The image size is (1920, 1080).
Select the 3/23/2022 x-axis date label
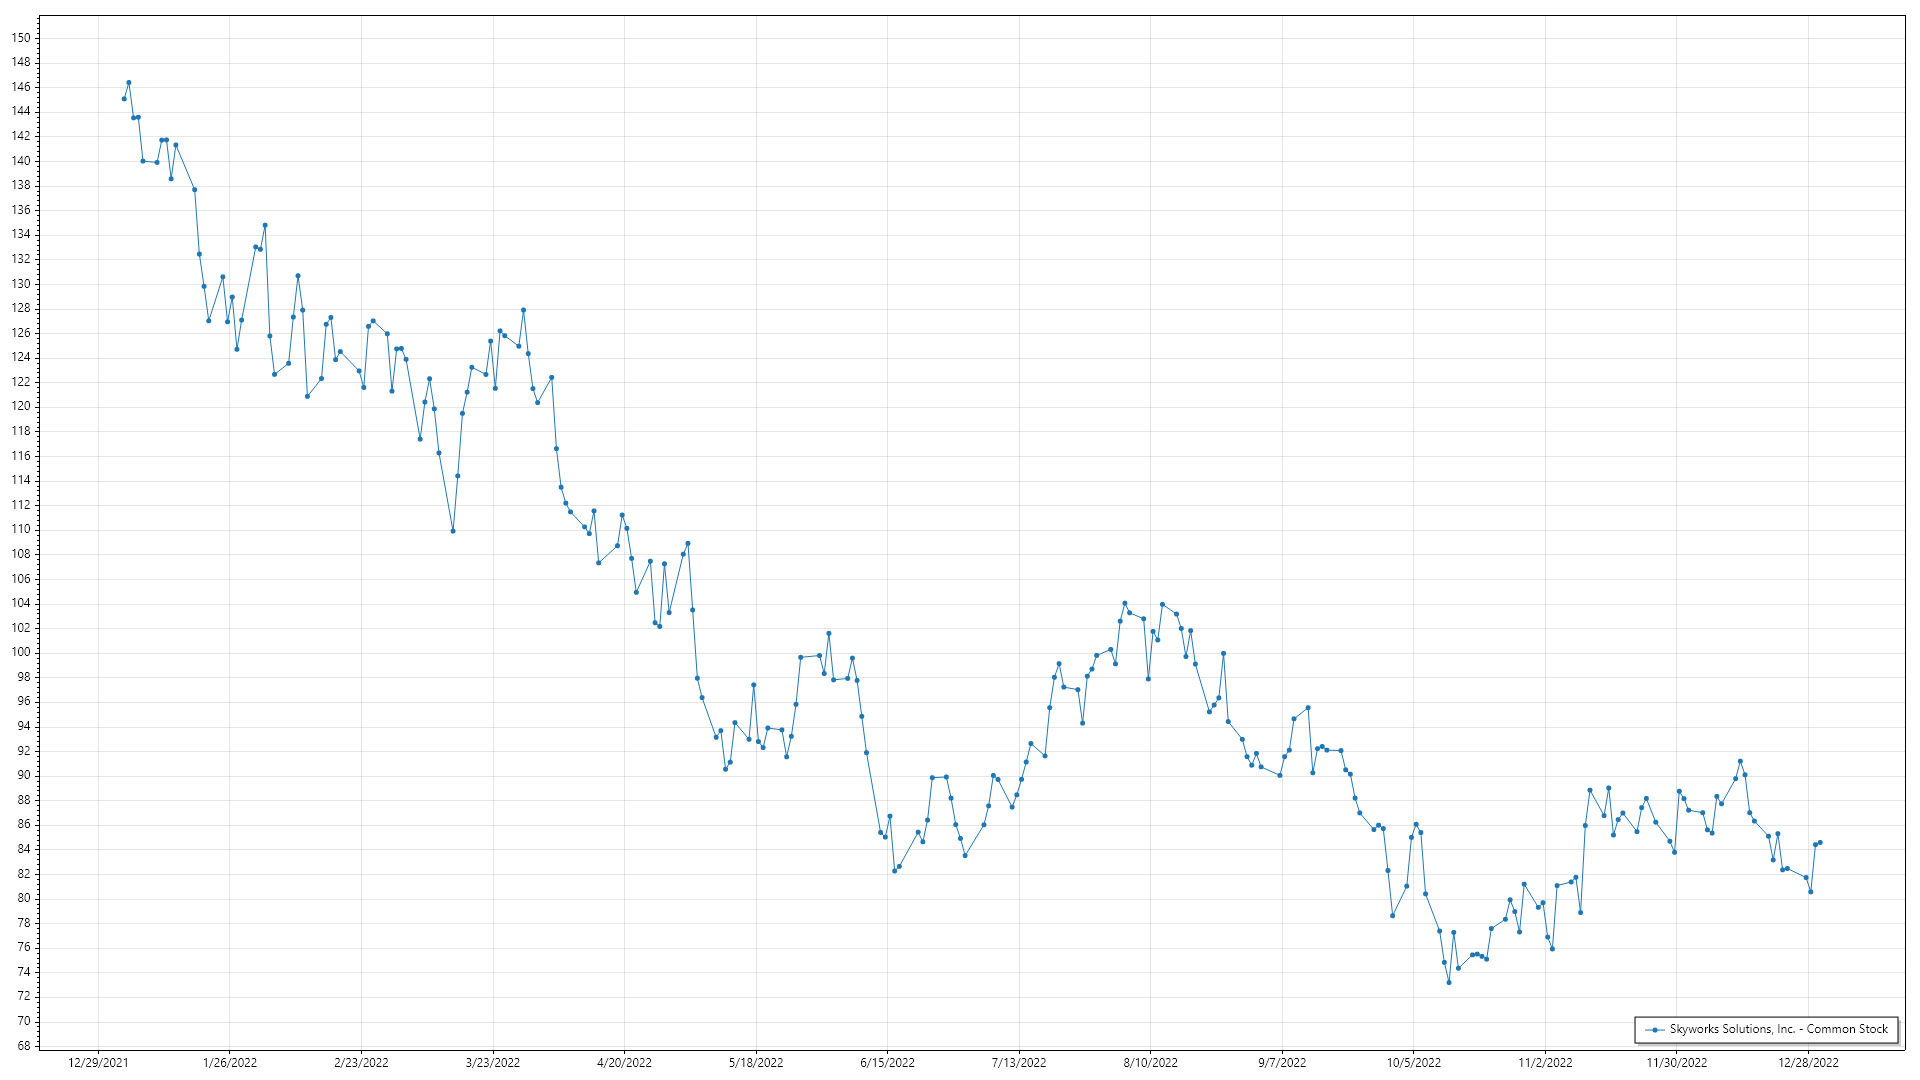(x=493, y=1063)
